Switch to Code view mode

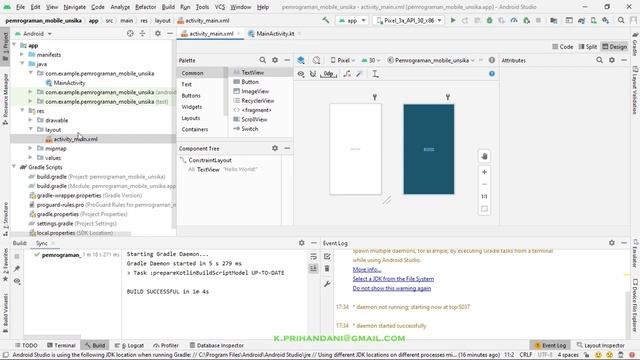(x=562, y=47)
